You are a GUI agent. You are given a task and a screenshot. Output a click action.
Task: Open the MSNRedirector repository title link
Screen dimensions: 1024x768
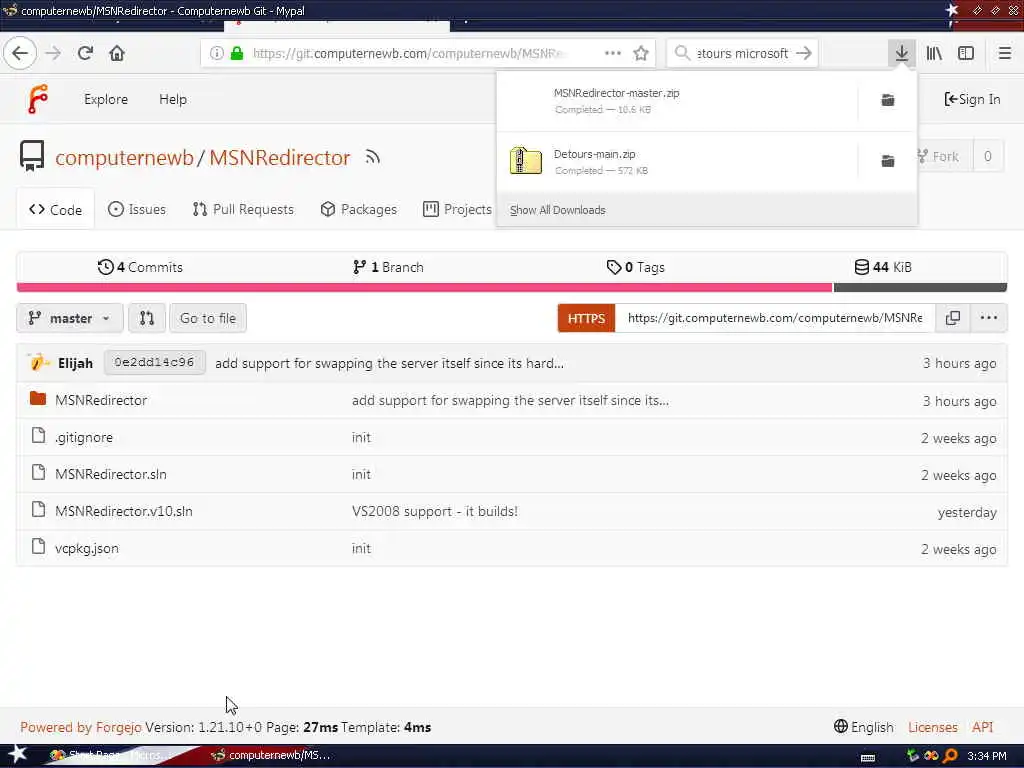click(x=280, y=157)
